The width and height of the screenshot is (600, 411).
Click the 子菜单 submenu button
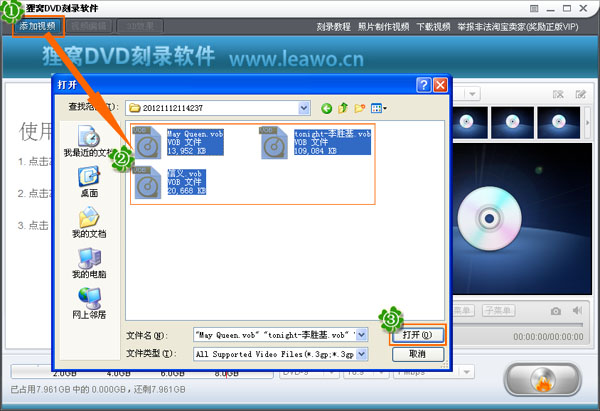pyautogui.click(x=498, y=310)
